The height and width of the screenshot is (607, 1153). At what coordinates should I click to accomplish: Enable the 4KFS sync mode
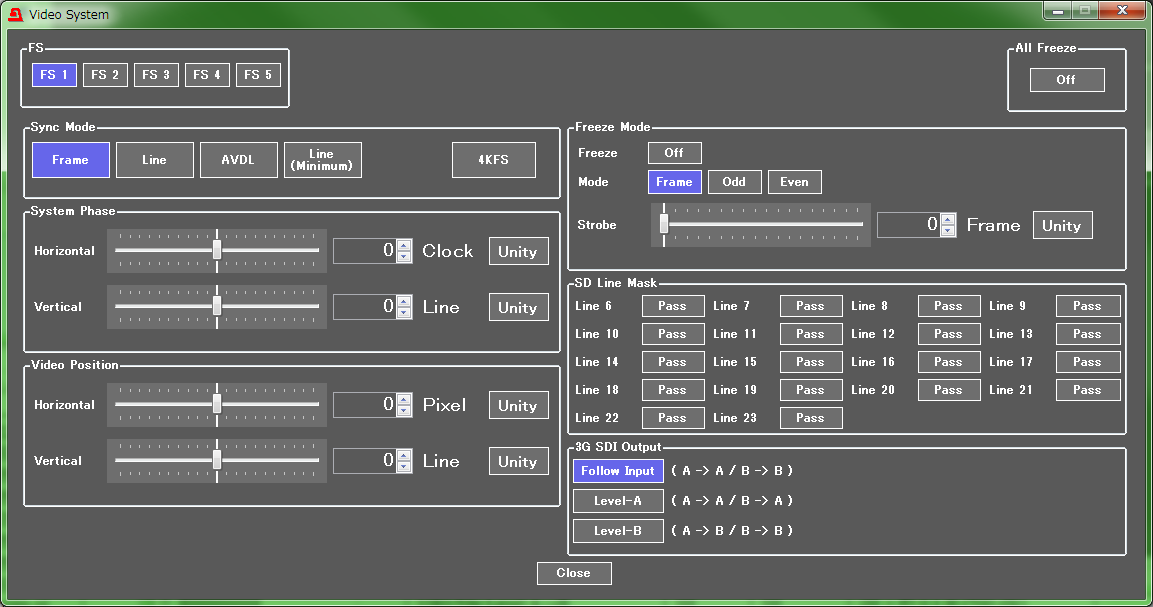(493, 160)
